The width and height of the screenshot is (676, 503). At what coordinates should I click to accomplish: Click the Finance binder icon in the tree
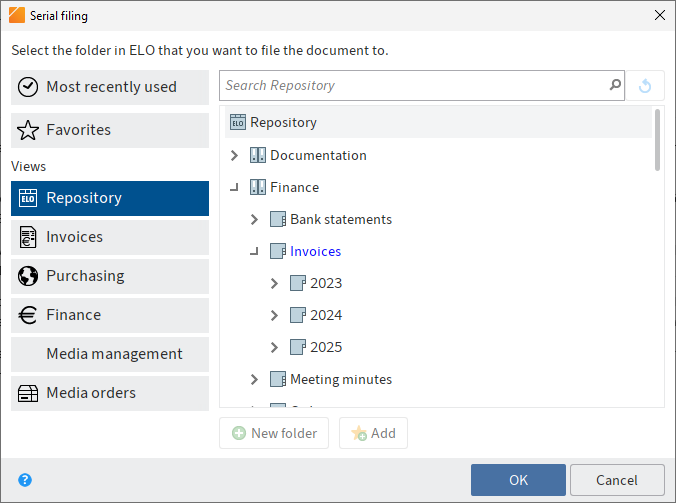(258, 187)
